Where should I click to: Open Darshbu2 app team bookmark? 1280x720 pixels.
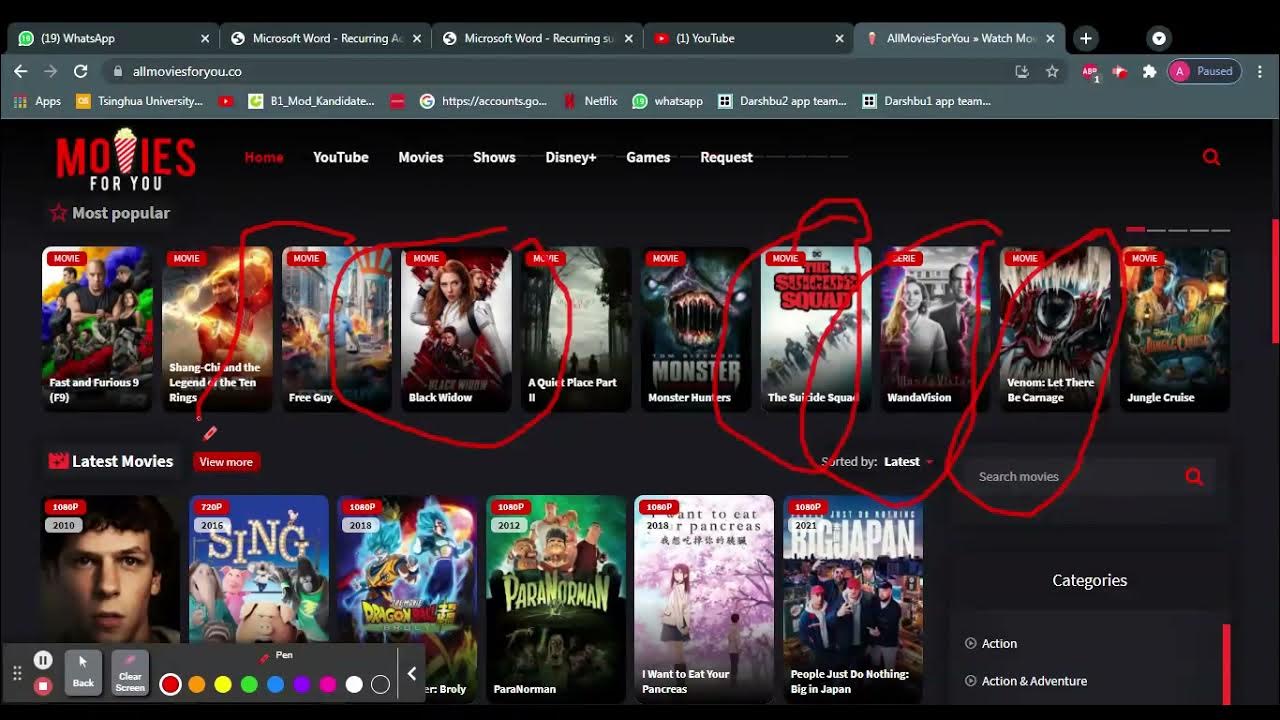[782, 101]
